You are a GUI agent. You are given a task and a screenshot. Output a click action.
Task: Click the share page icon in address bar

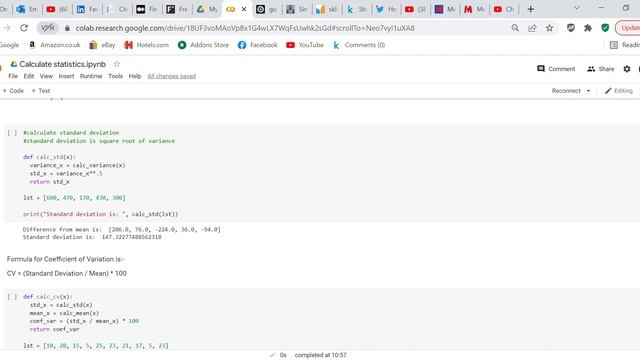(532, 28)
